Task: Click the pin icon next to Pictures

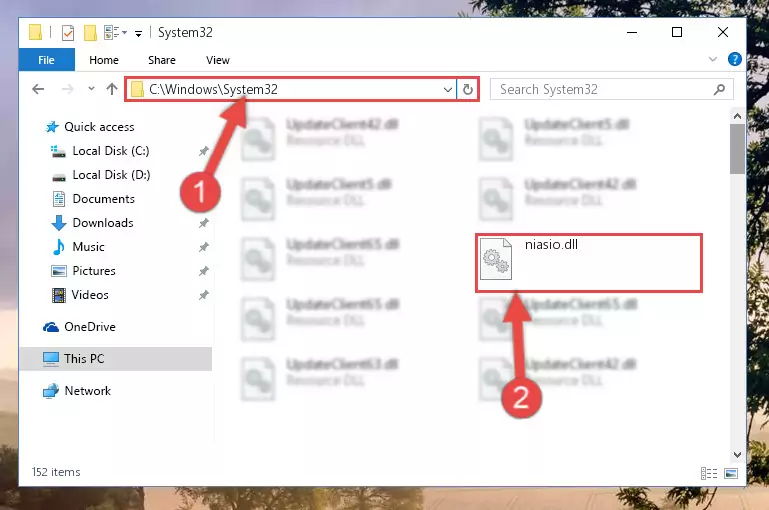Action: click(204, 271)
